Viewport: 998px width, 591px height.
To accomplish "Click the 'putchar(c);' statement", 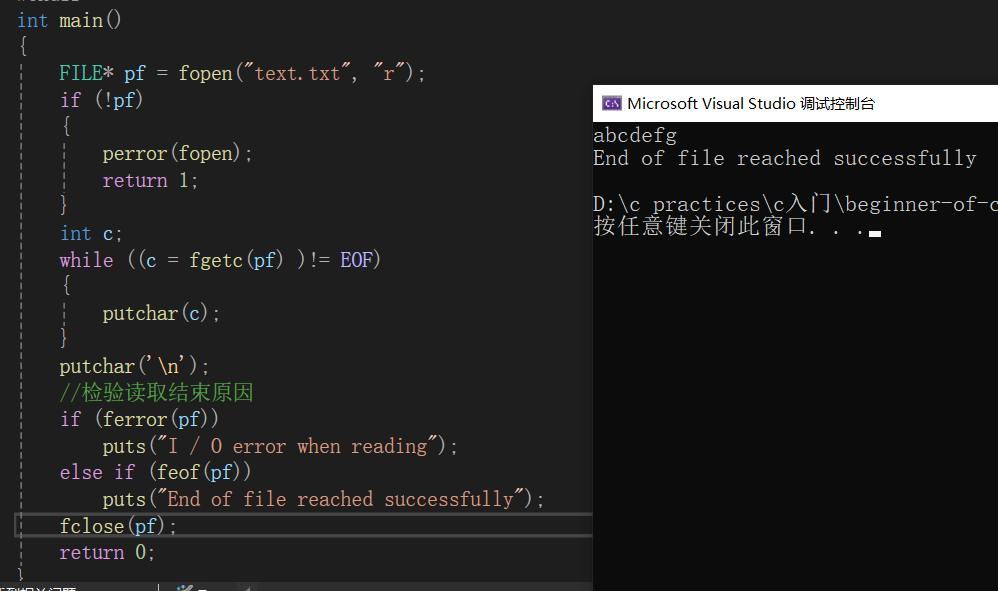I will [161, 314].
